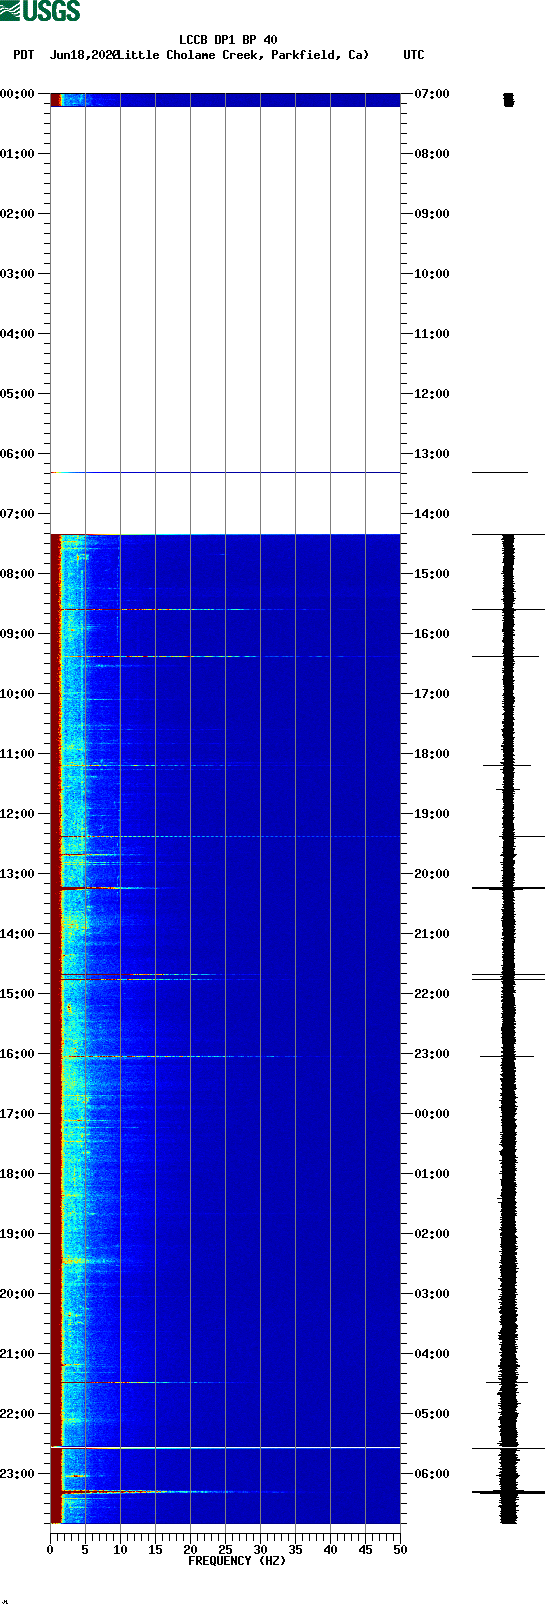The height and width of the screenshot is (1613, 552).
Task: Click the 'PDT' timezone label
Action: pyautogui.click(x=23, y=55)
